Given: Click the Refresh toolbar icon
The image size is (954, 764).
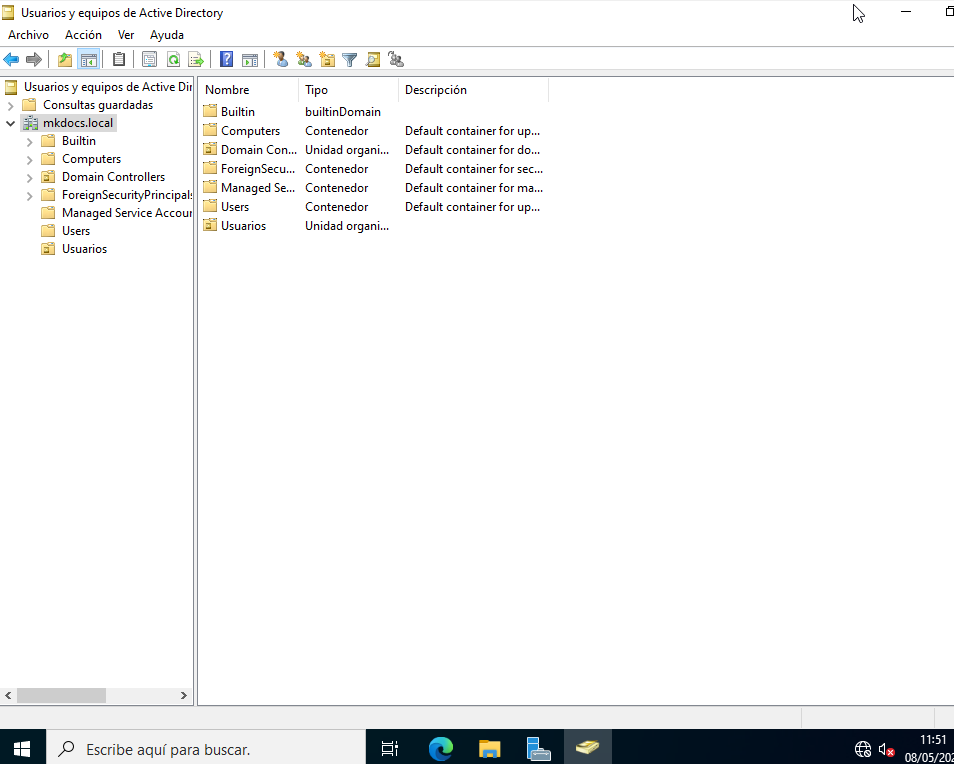Looking at the screenshot, I should point(173,59).
